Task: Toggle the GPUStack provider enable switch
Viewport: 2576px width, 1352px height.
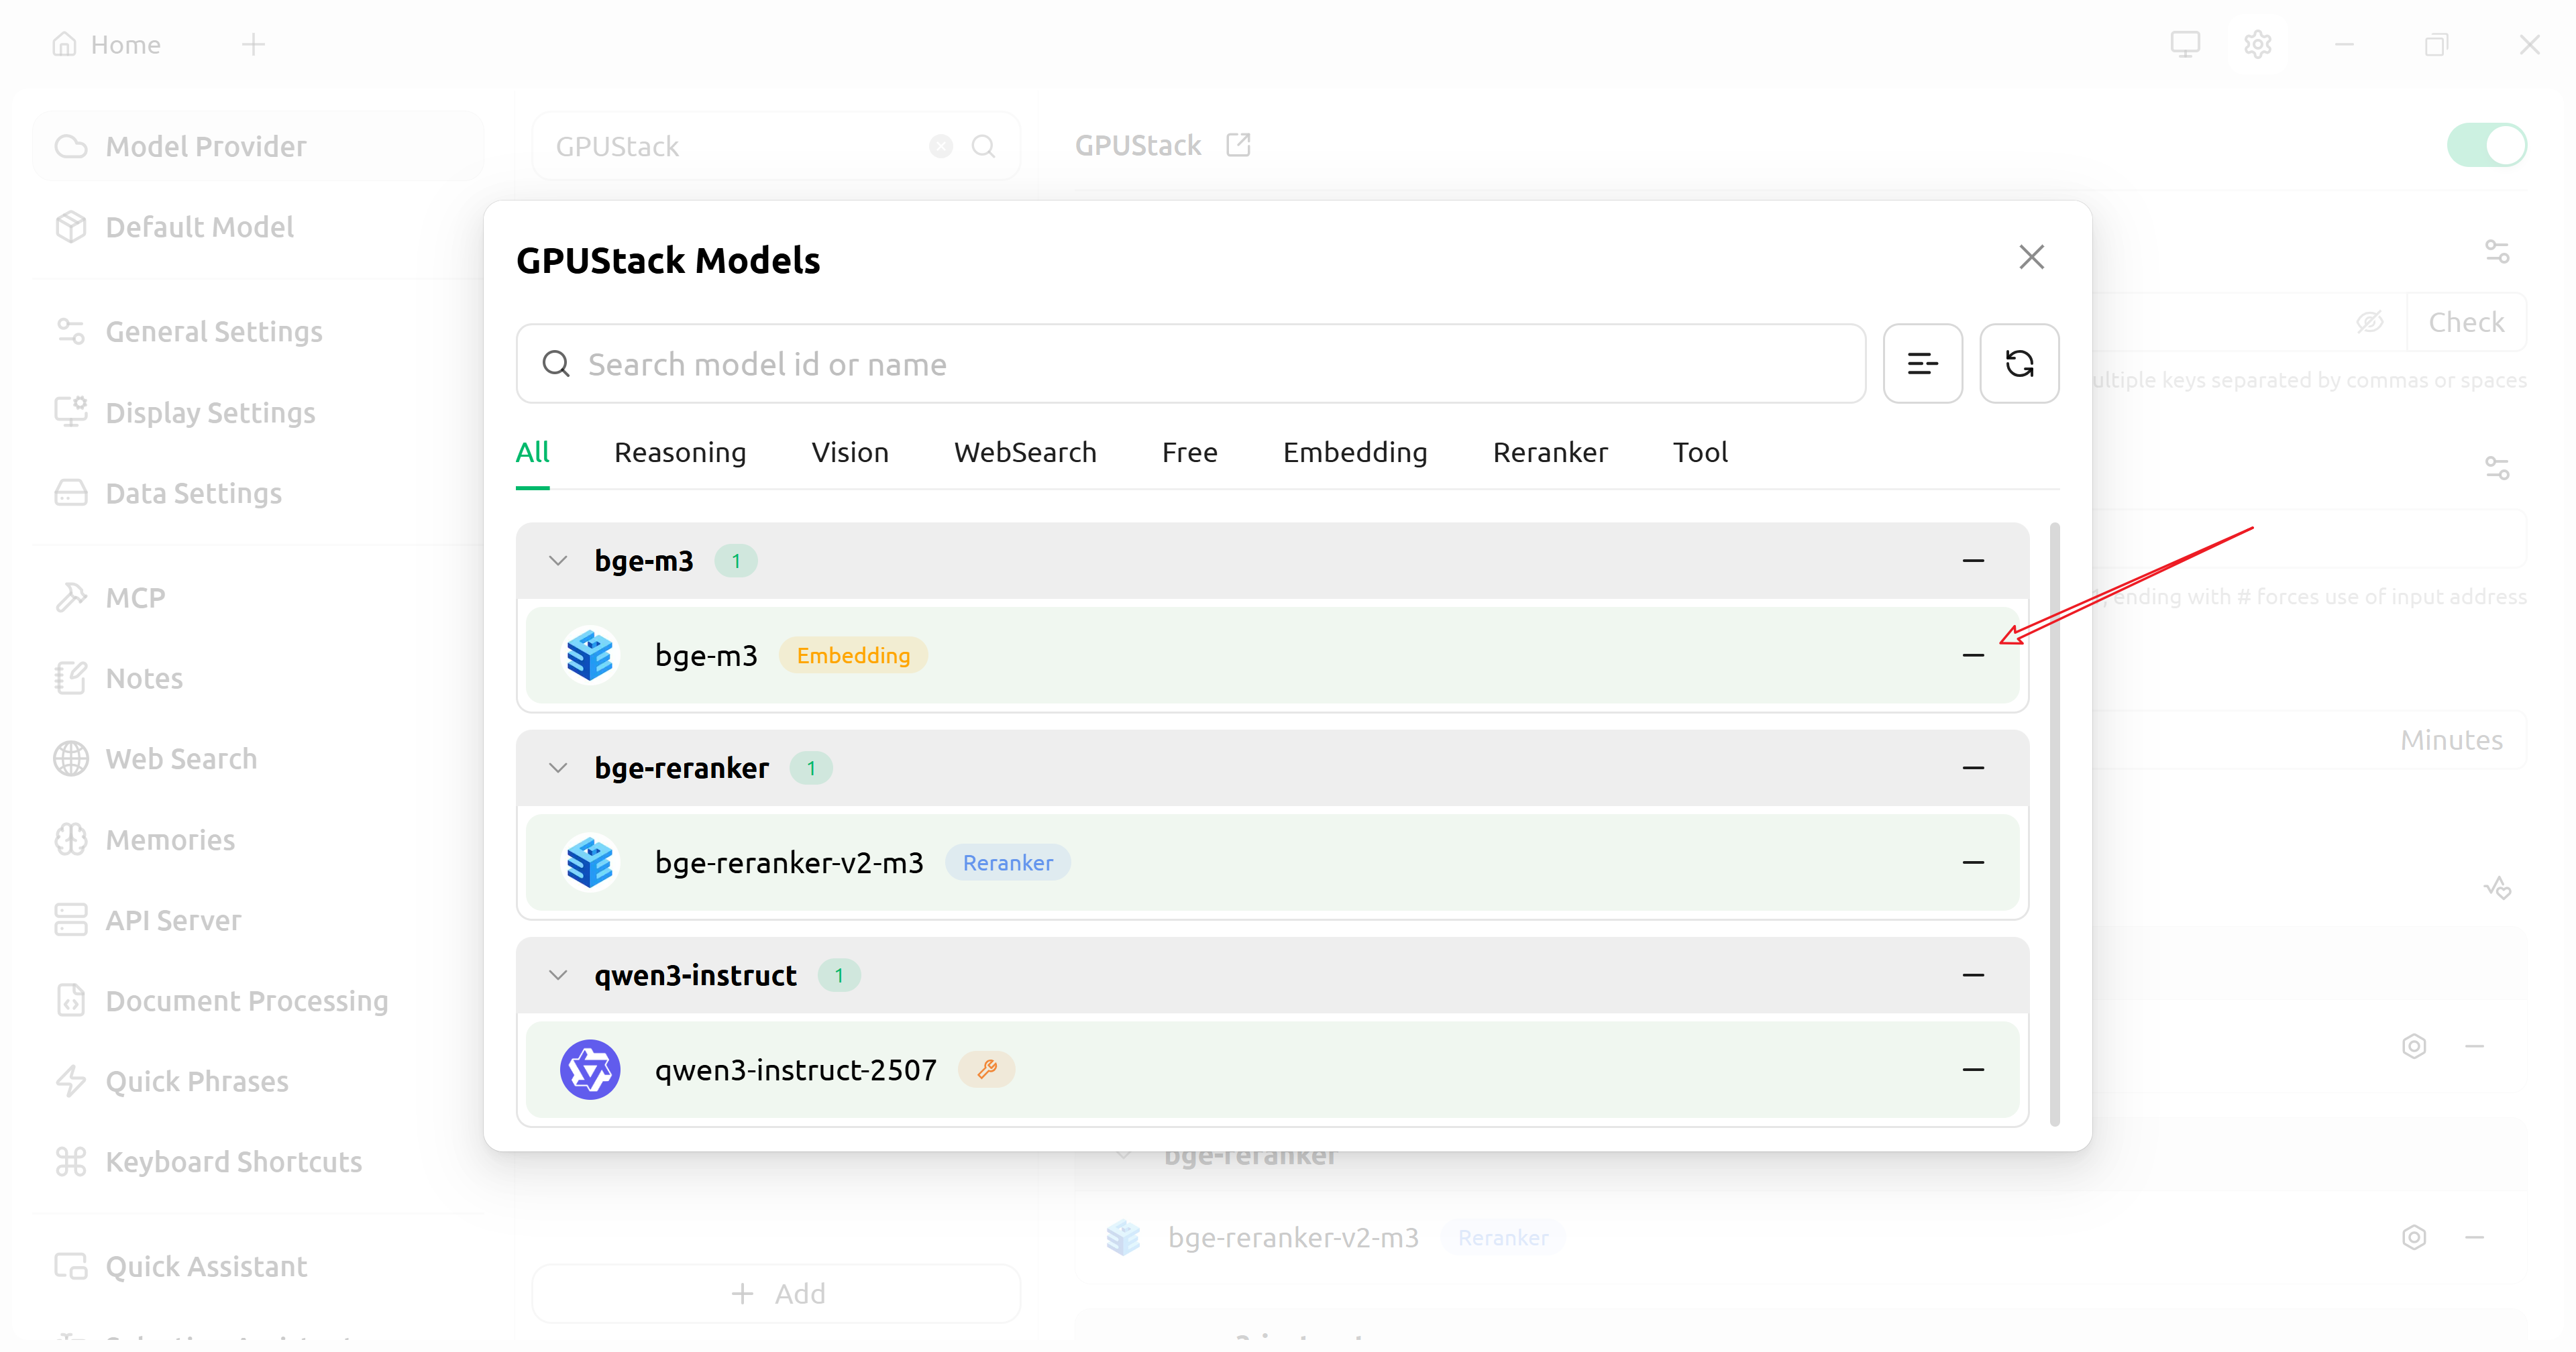Action: pyautogui.click(x=2486, y=146)
